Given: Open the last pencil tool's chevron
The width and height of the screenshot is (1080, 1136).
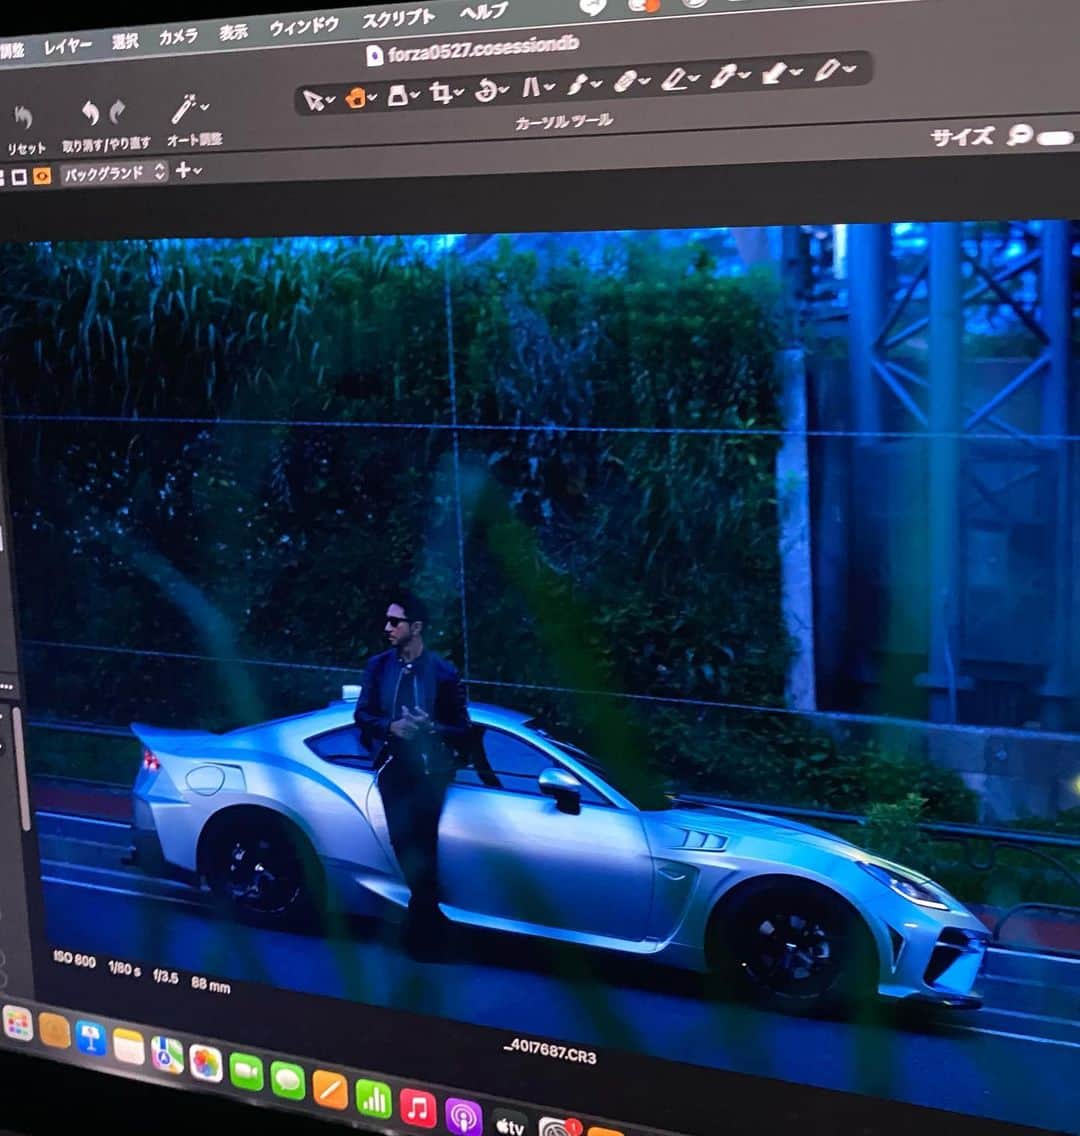Looking at the screenshot, I should click(x=849, y=69).
